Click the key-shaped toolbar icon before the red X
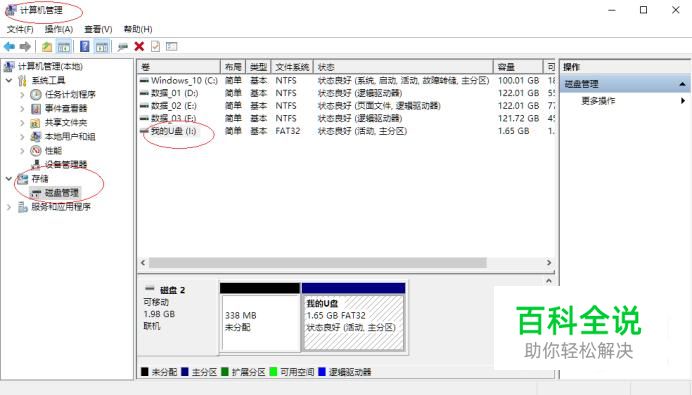This screenshot has height=395, width=692. tap(123, 46)
